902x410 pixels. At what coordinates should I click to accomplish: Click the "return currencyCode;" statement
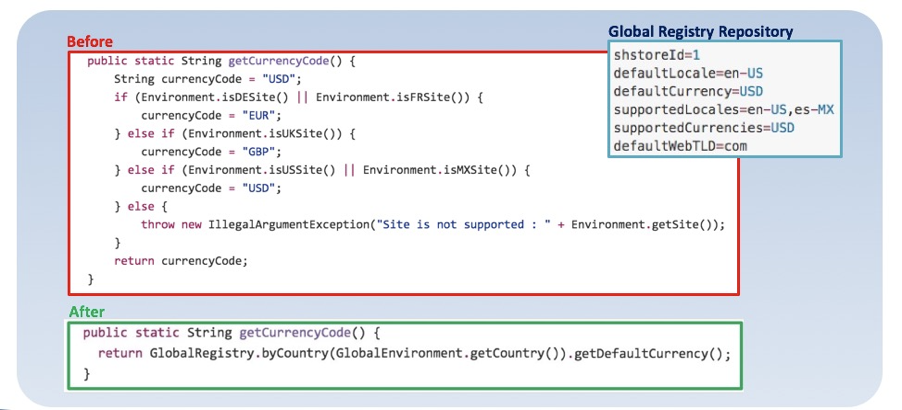(x=180, y=260)
